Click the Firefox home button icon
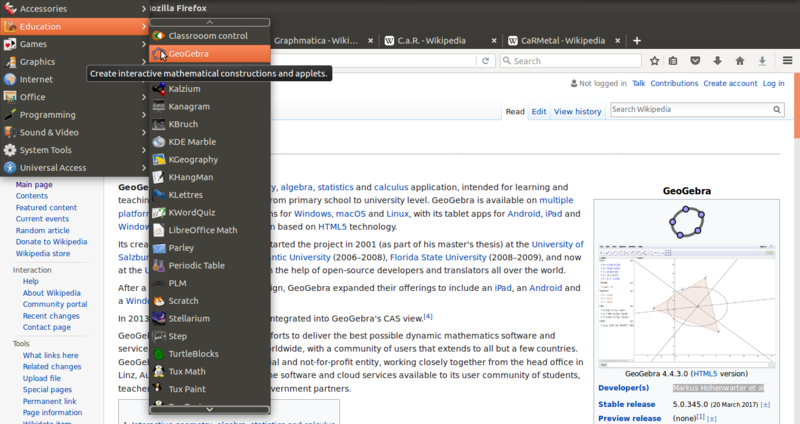Viewport: 800px width, 424px height. [x=740, y=61]
